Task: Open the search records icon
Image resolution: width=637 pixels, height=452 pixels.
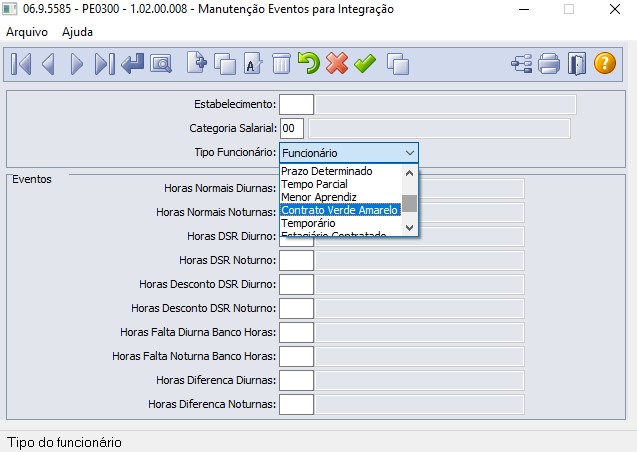Action: coord(161,64)
